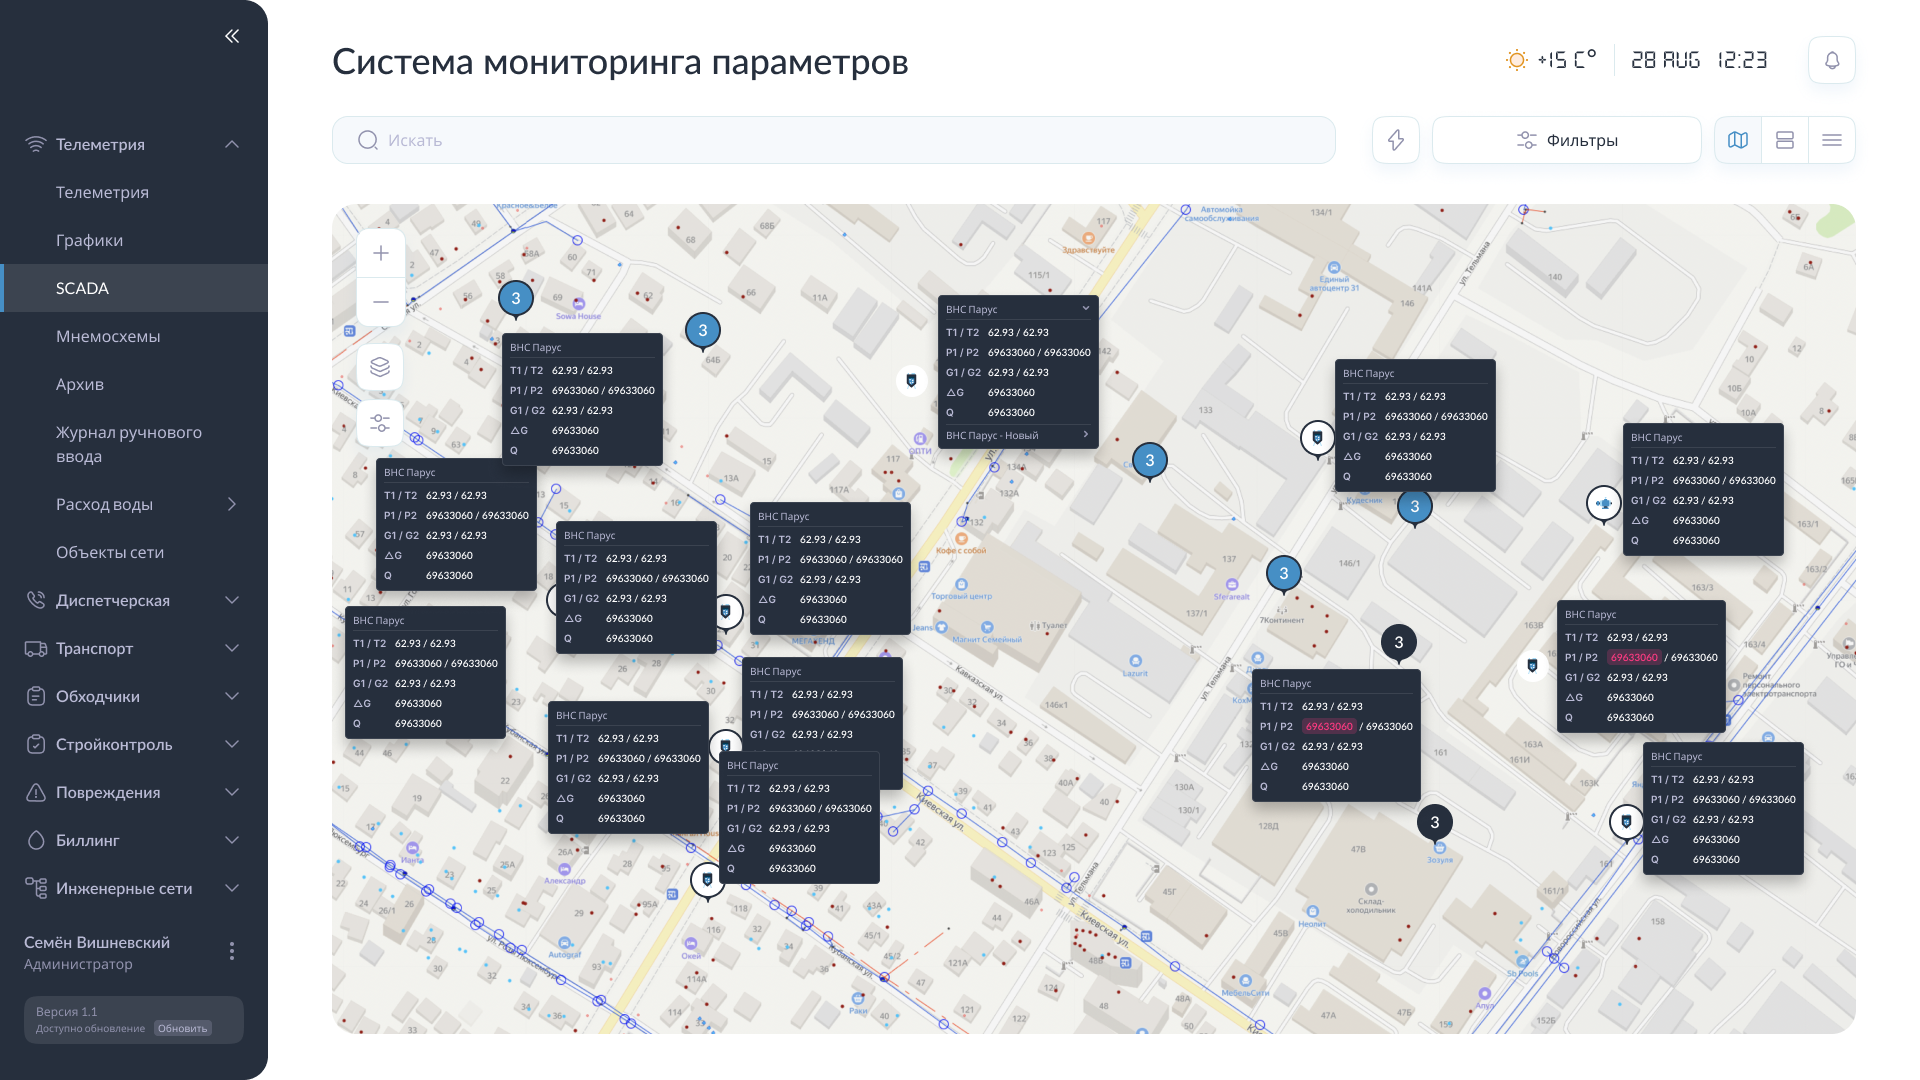Expand the Транспорт section chevron
The width and height of the screenshot is (1920, 1080).
tap(232, 648)
